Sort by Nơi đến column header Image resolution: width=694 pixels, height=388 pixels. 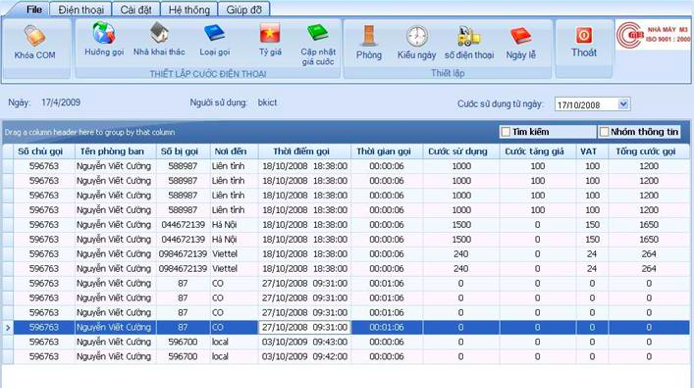pyautogui.click(x=234, y=151)
